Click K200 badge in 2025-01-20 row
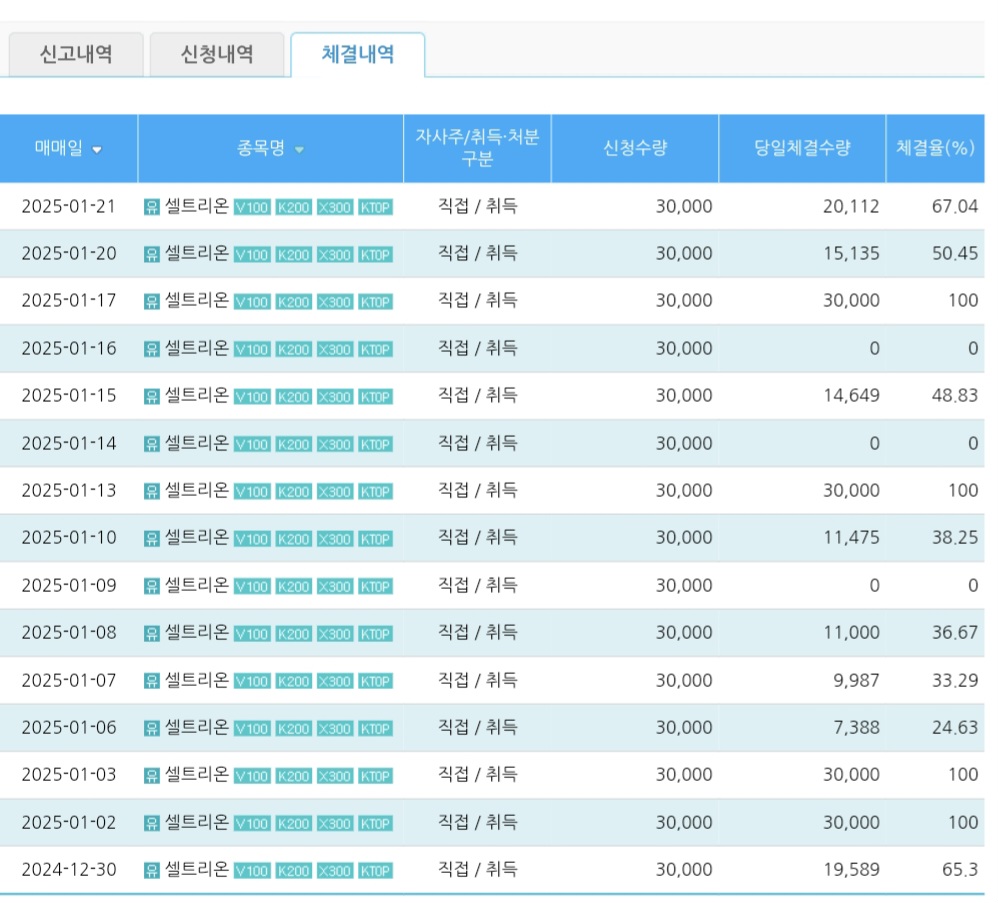Viewport: 998px width, 903px height. coord(293,255)
